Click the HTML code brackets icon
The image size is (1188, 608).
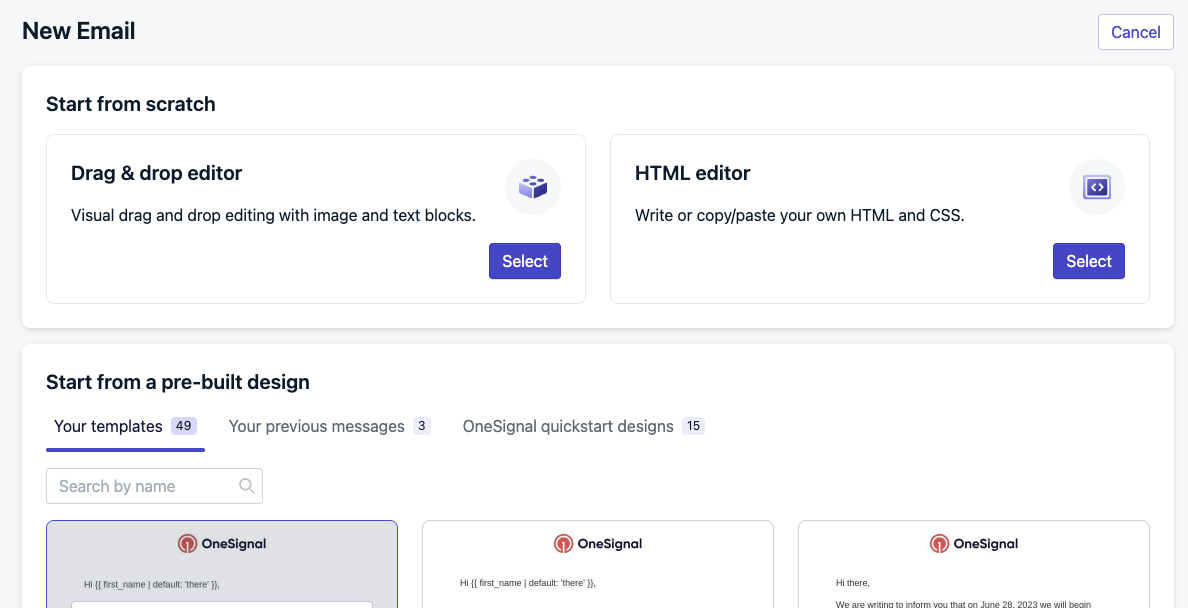coord(1096,186)
